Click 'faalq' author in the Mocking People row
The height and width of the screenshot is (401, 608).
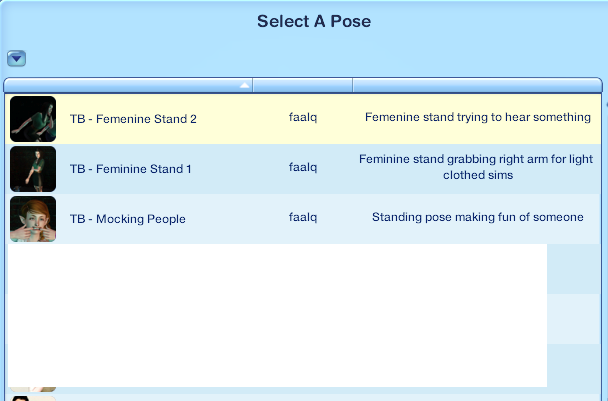pos(303,217)
